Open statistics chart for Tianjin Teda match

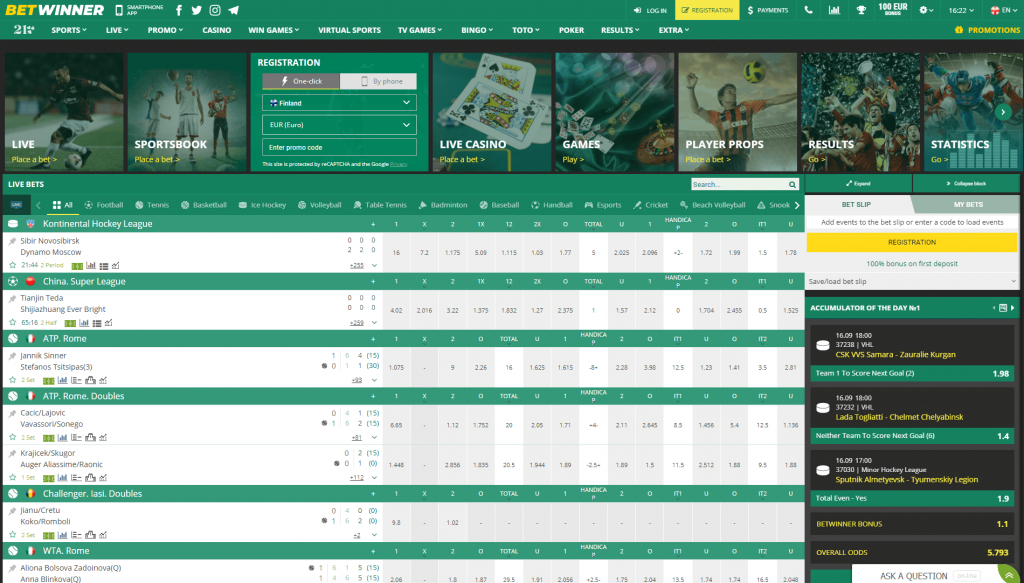(x=84, y=323)
